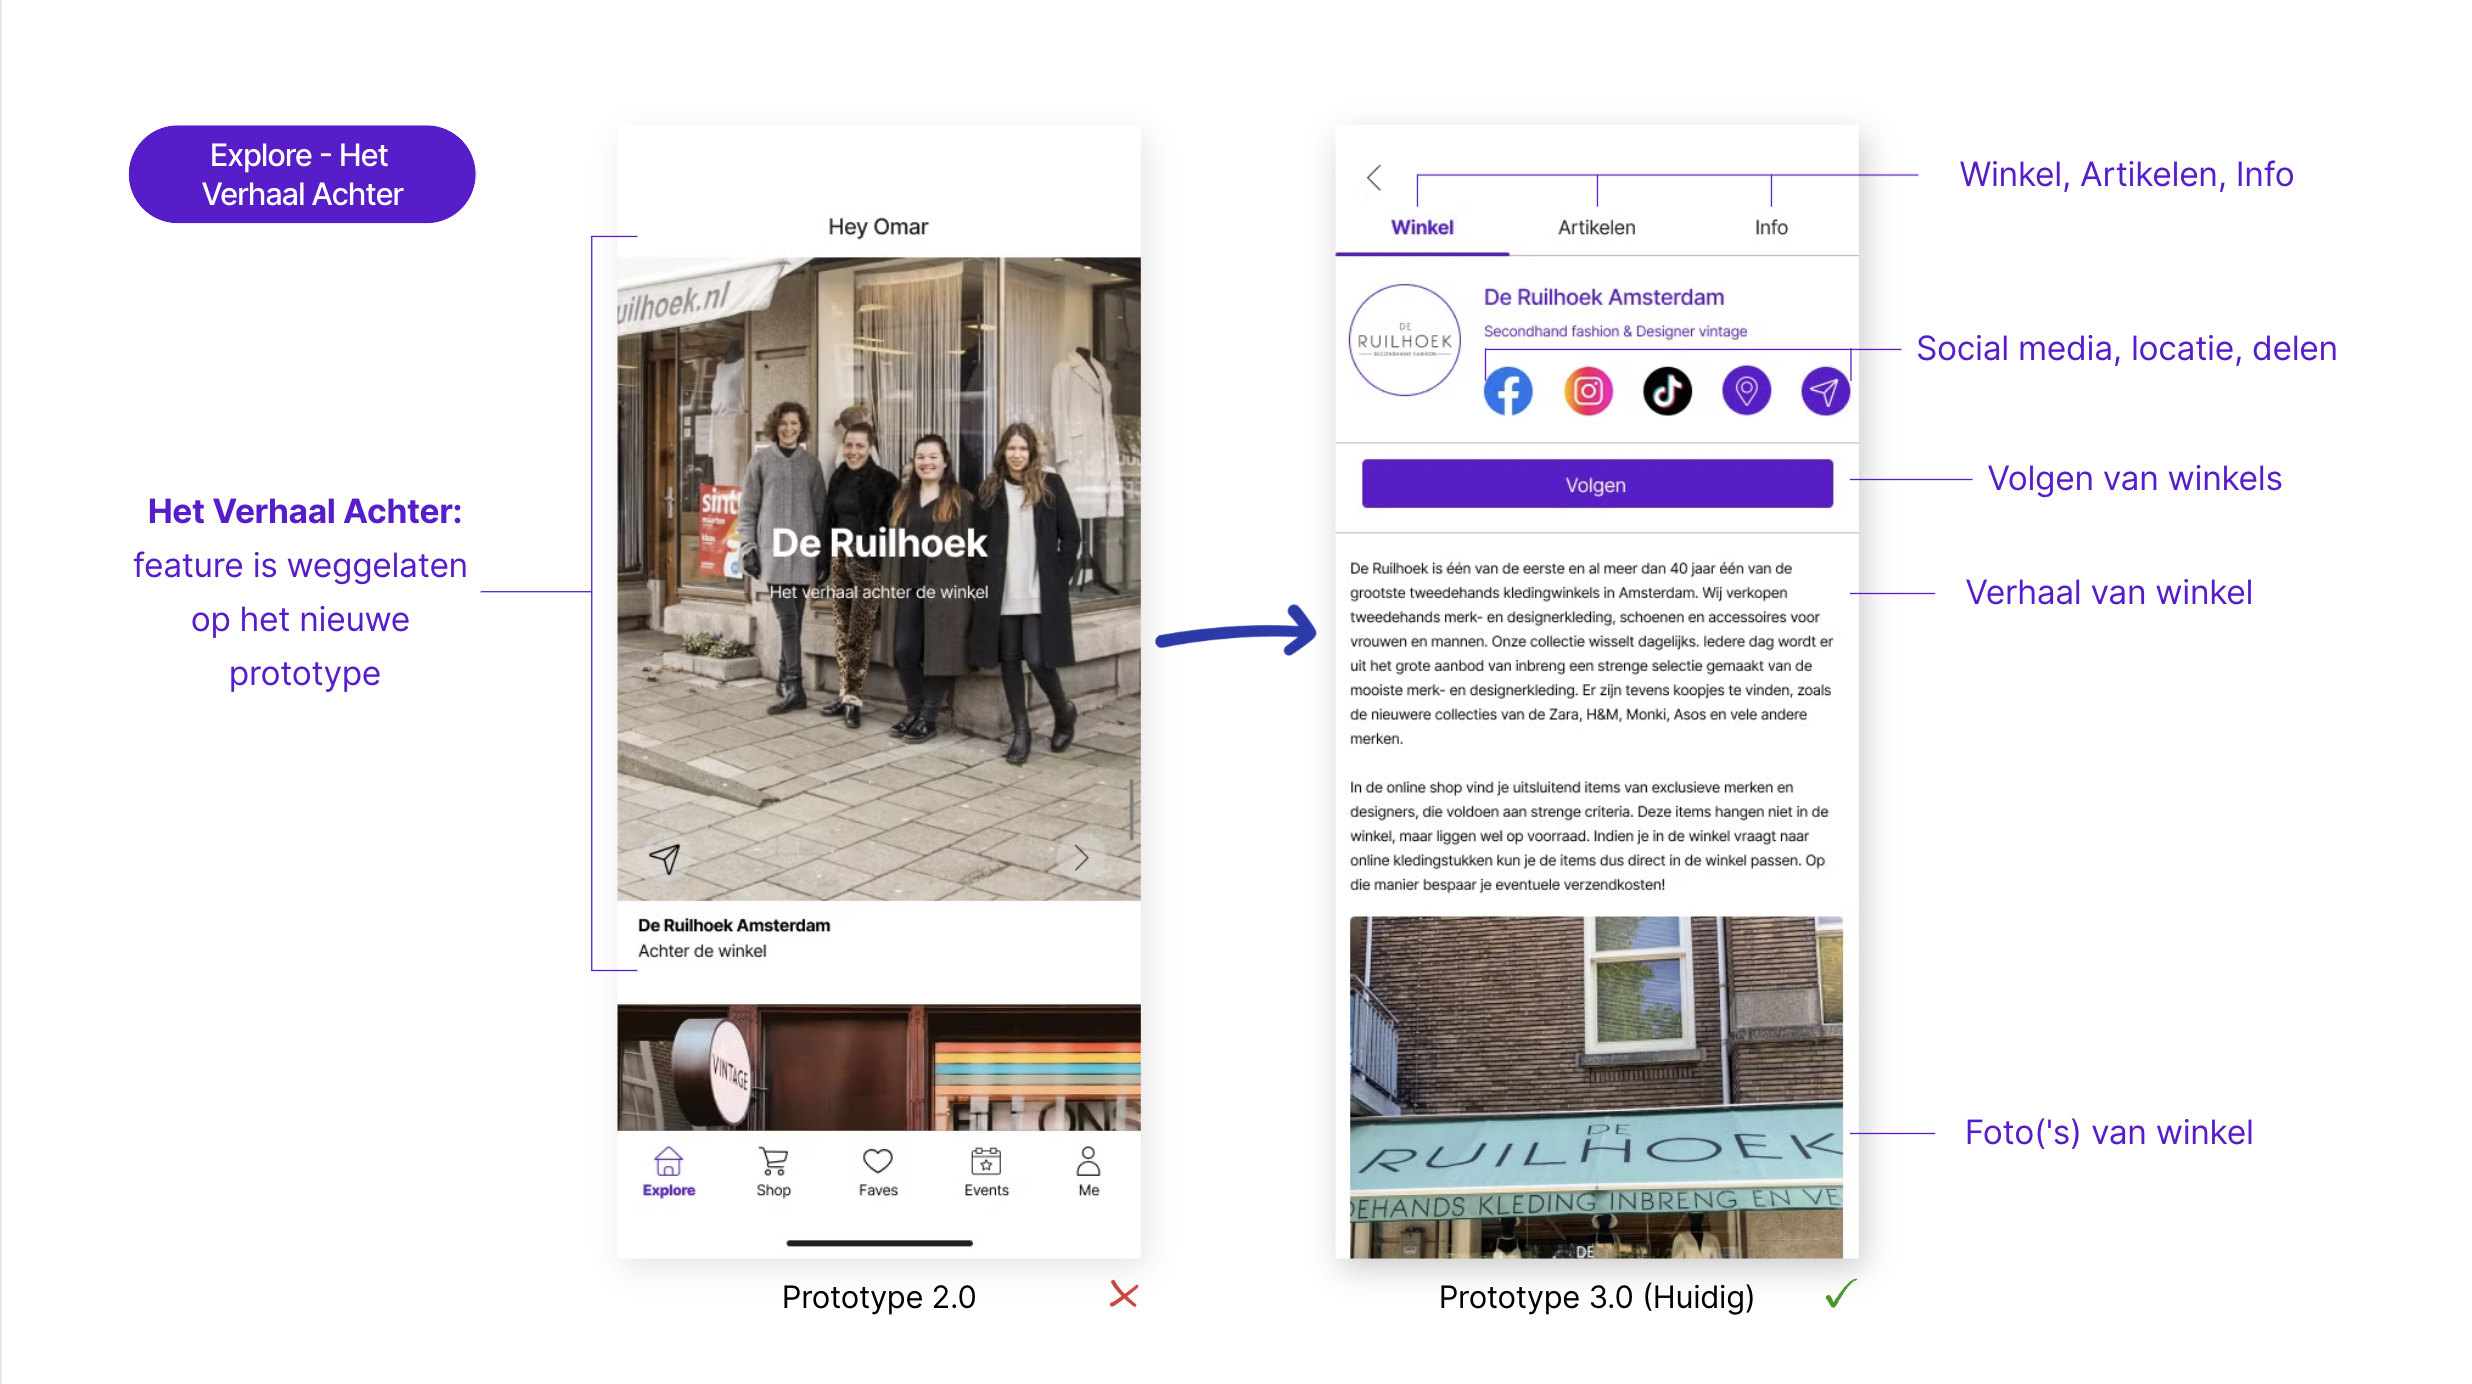Click the 'Achter de winkel' caption

[702, 951]
